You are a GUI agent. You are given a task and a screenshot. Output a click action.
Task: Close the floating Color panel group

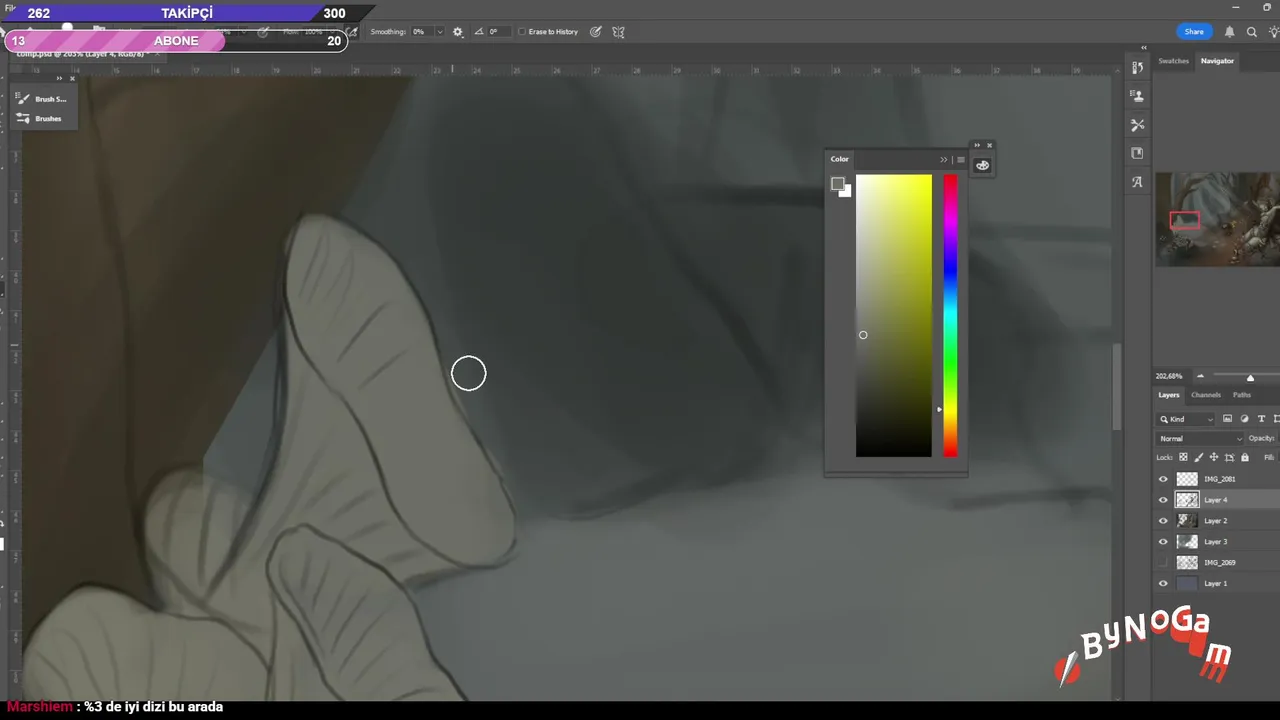990,145
